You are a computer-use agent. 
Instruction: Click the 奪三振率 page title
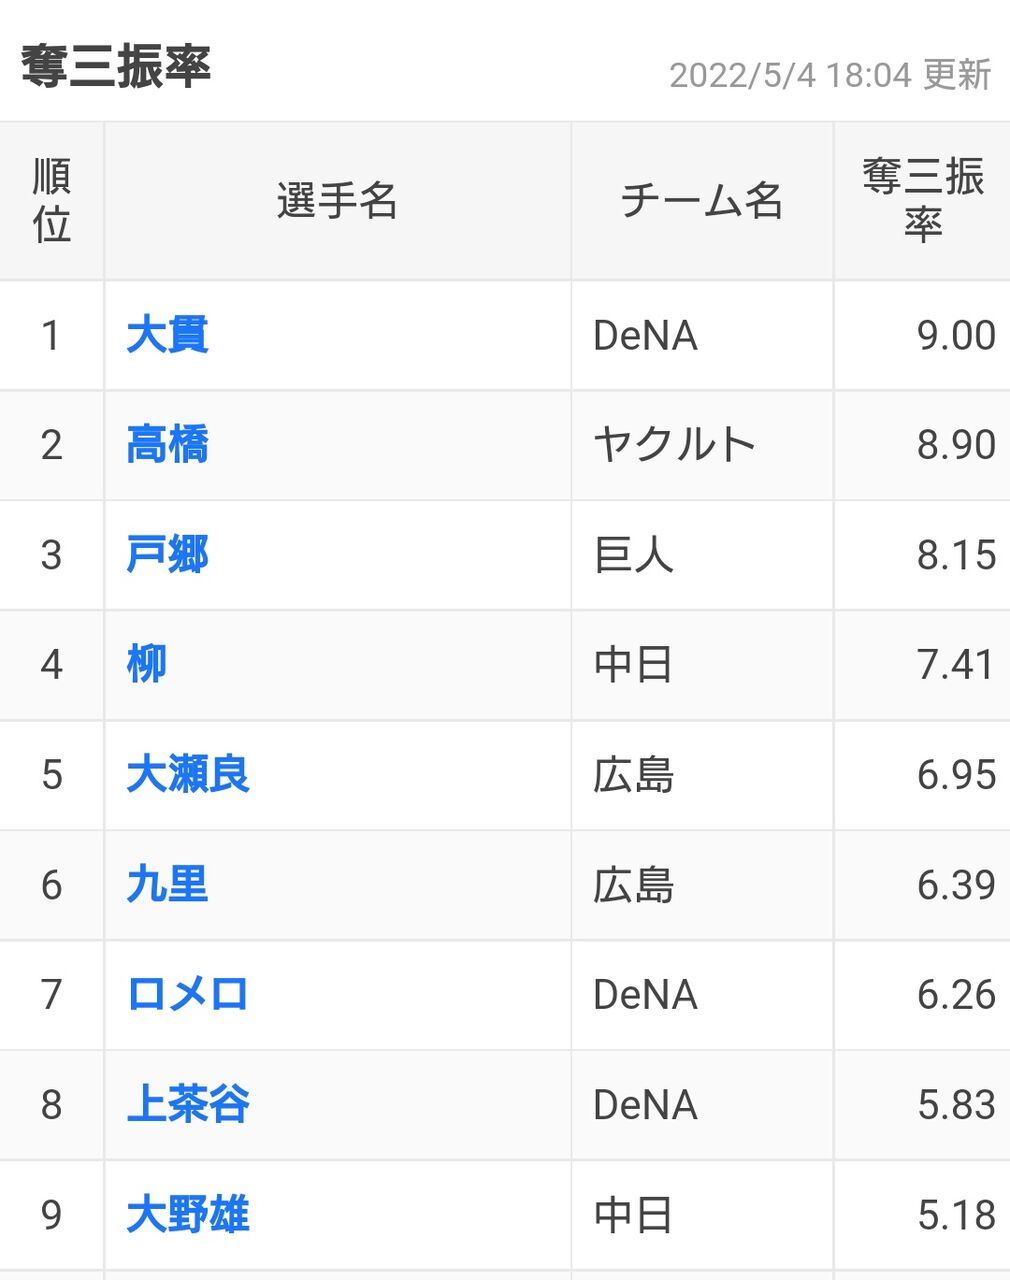click(x=116, y=67)
